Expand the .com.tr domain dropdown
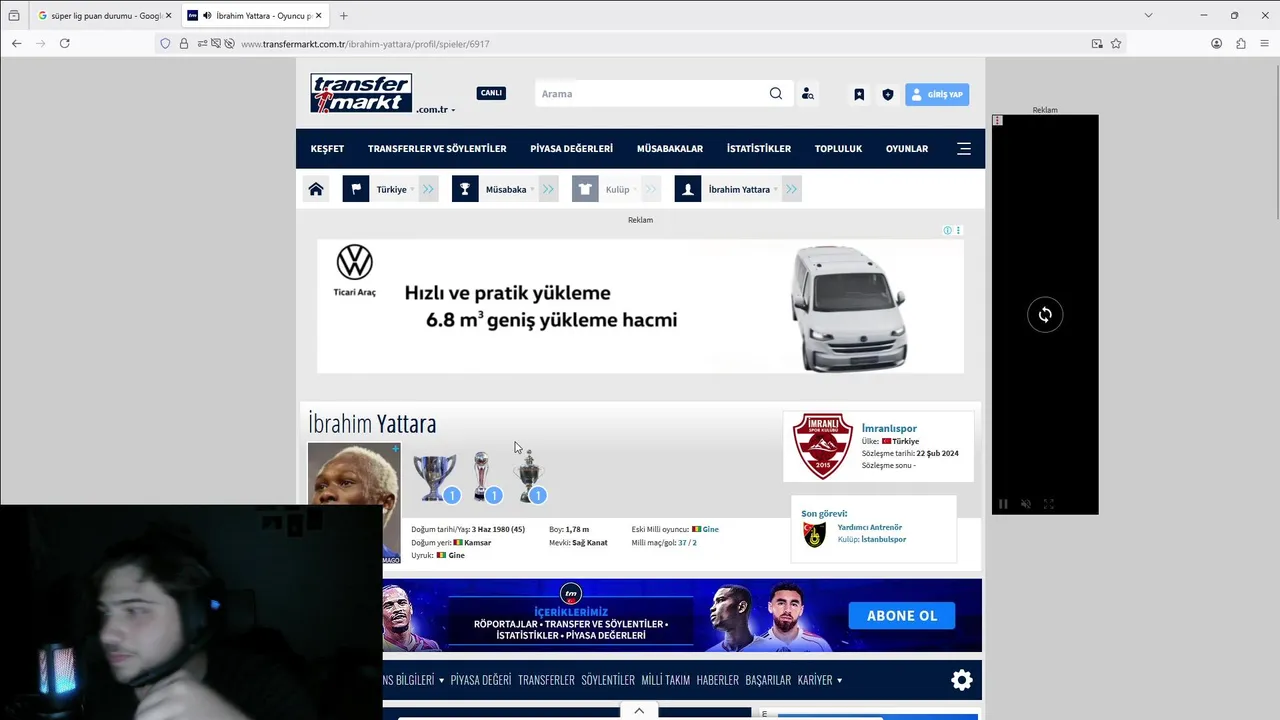Screen dimensions: 1280x720 (436, 109)
